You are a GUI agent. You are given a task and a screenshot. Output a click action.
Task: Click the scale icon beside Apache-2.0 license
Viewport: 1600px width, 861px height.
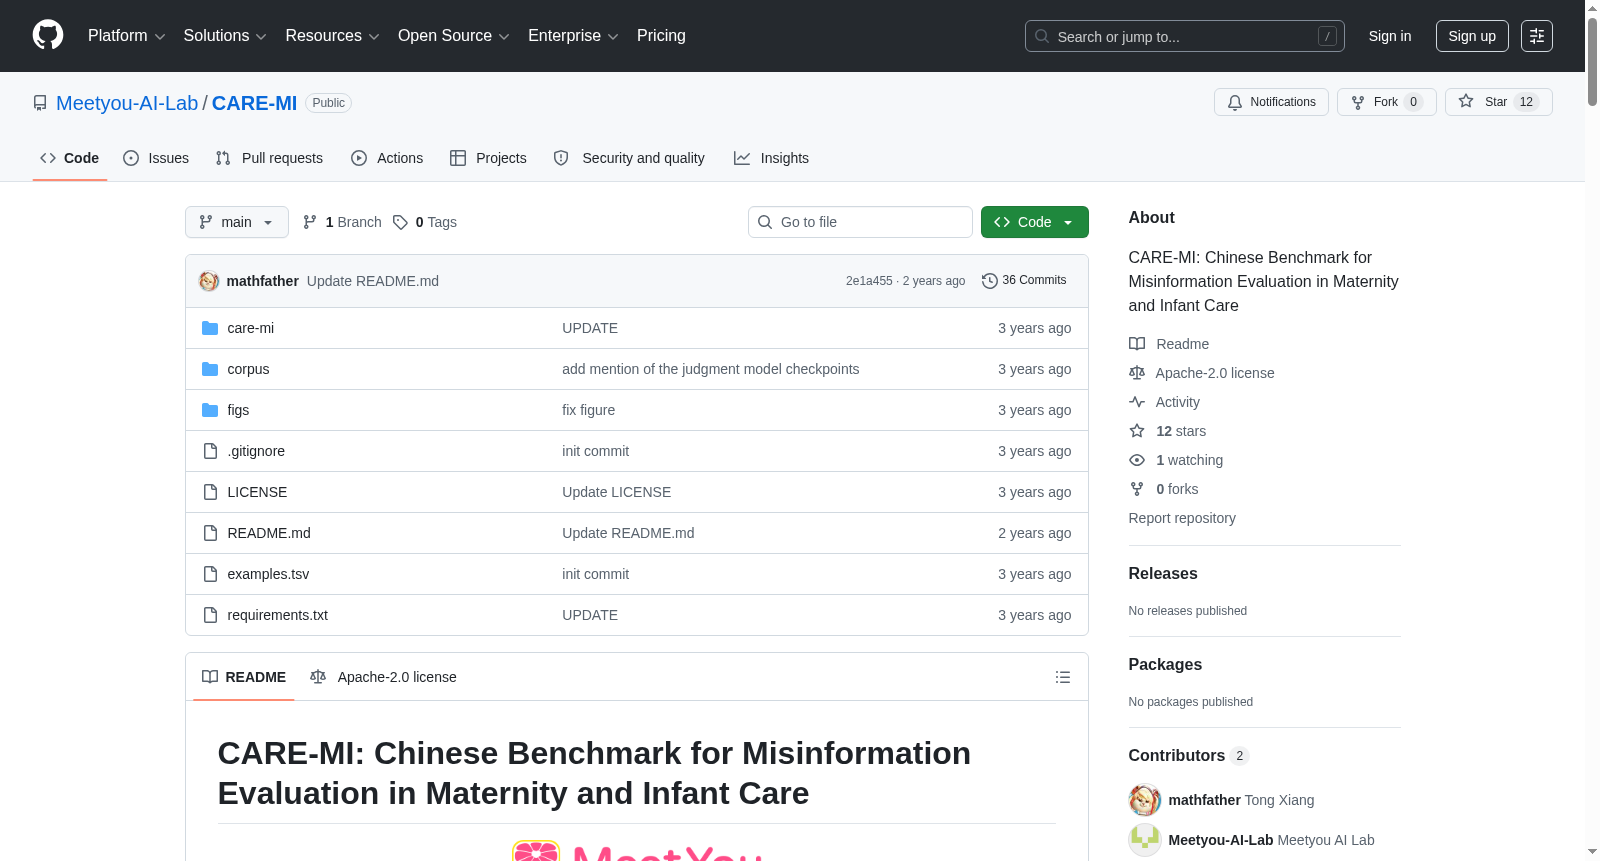point(1137,373)
